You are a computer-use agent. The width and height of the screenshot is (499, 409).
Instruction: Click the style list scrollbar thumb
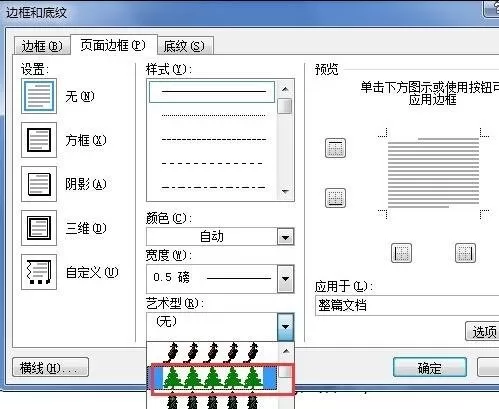pos(285,106)
